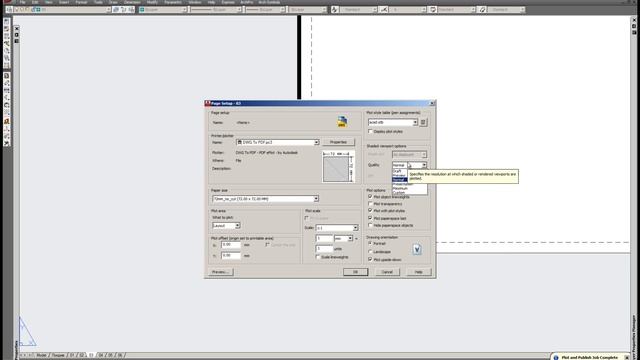Select Normal in the Quality list
640x360 pixels.
tap(399, 180)
